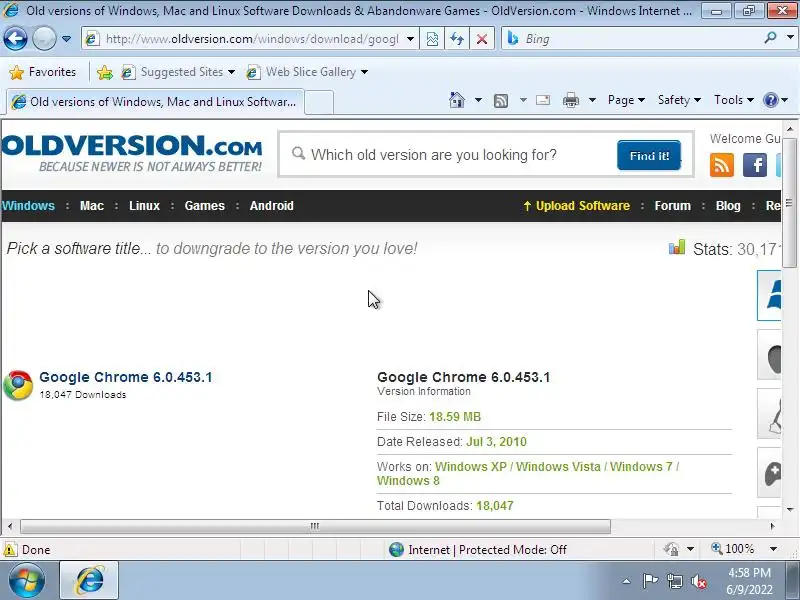This screenshot has height=600, width=800.
Task: Click the vertical scrollbar up arrow
Action: pos(790,129)
